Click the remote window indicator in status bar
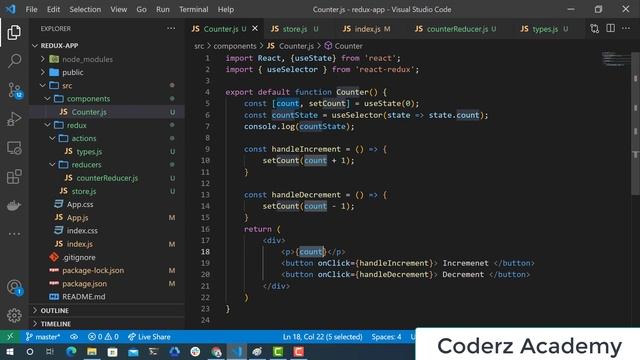640x360 pixels. coord(10,337)
